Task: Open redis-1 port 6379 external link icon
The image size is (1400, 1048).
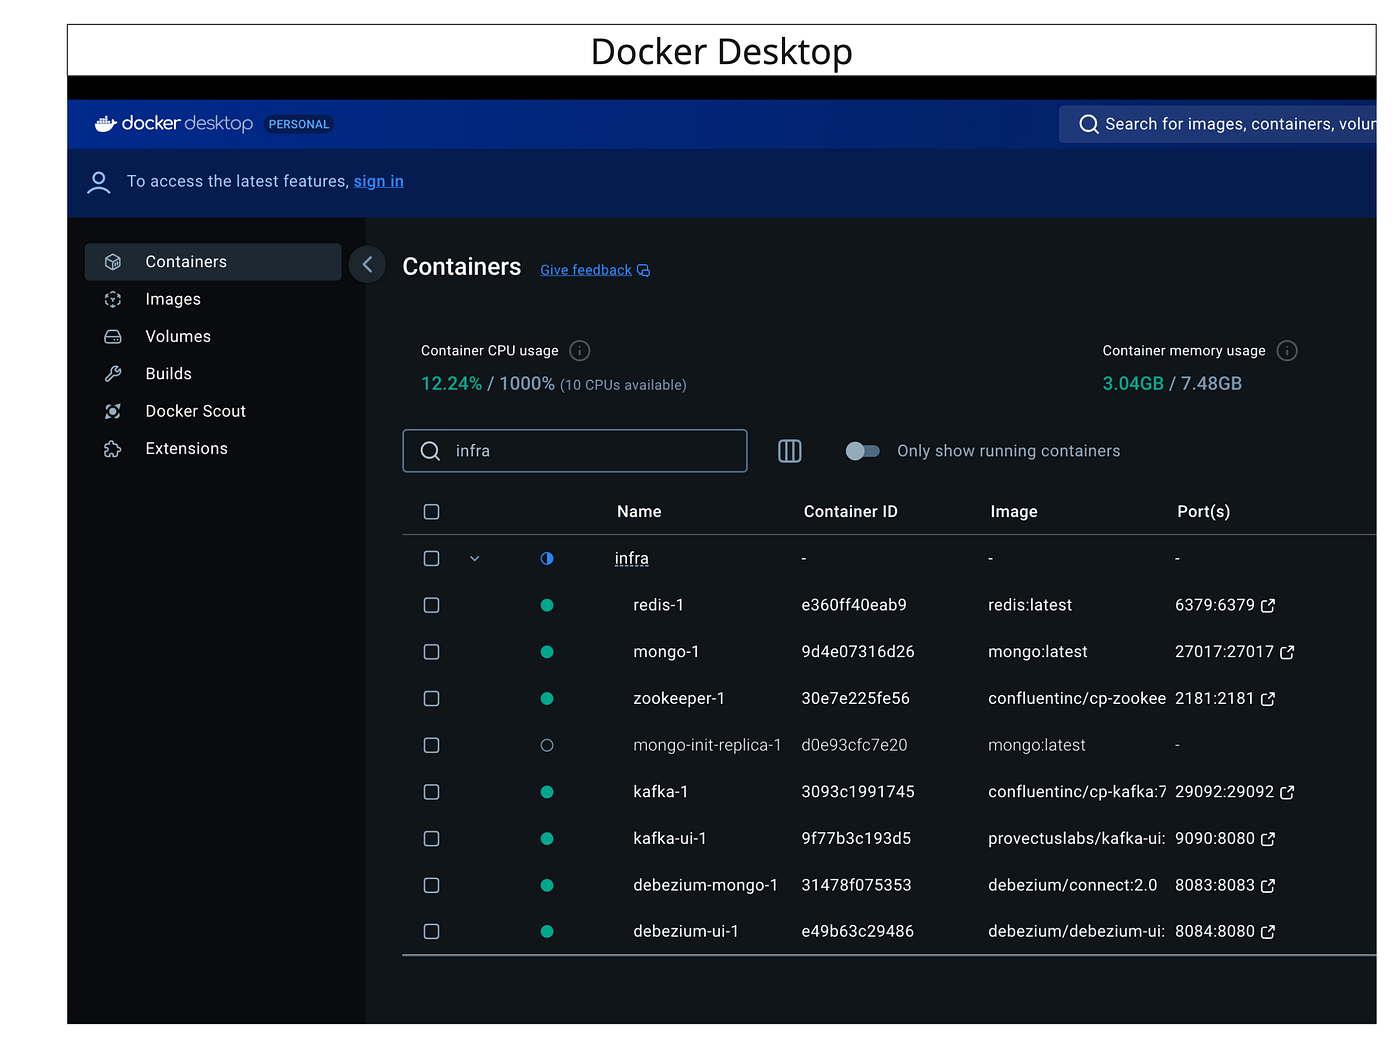Action: (x=1268, y=606)
